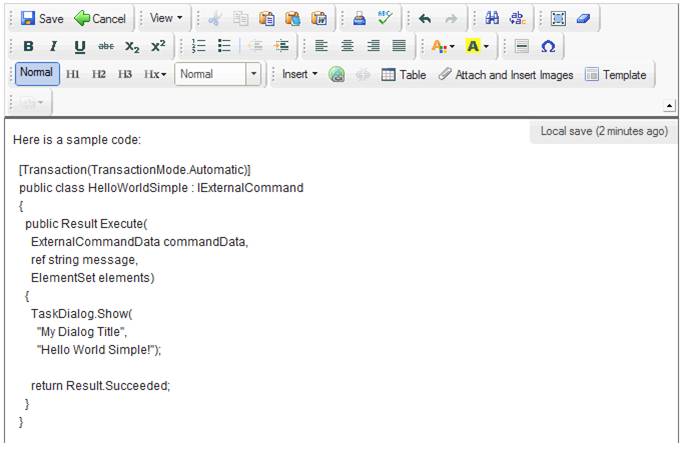
Task: Align text right
Action: 373,46
